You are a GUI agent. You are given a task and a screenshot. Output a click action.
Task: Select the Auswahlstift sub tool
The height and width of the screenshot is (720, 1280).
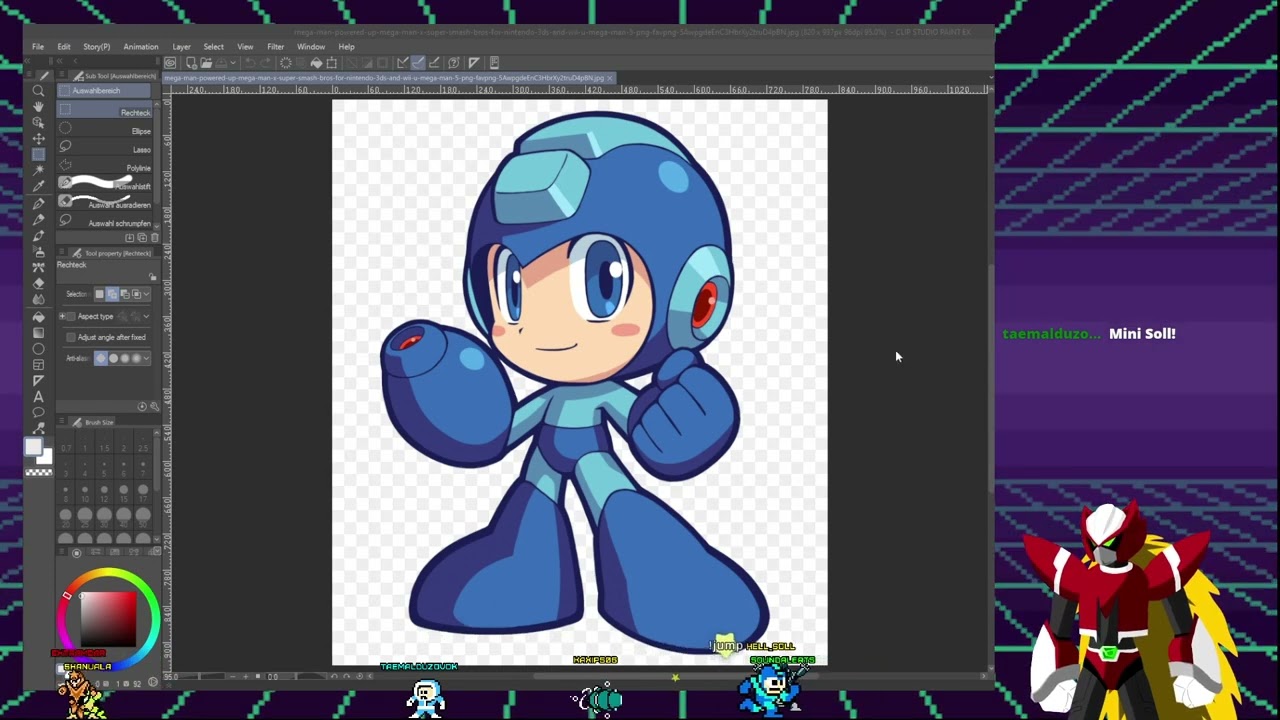click(104, 182)
